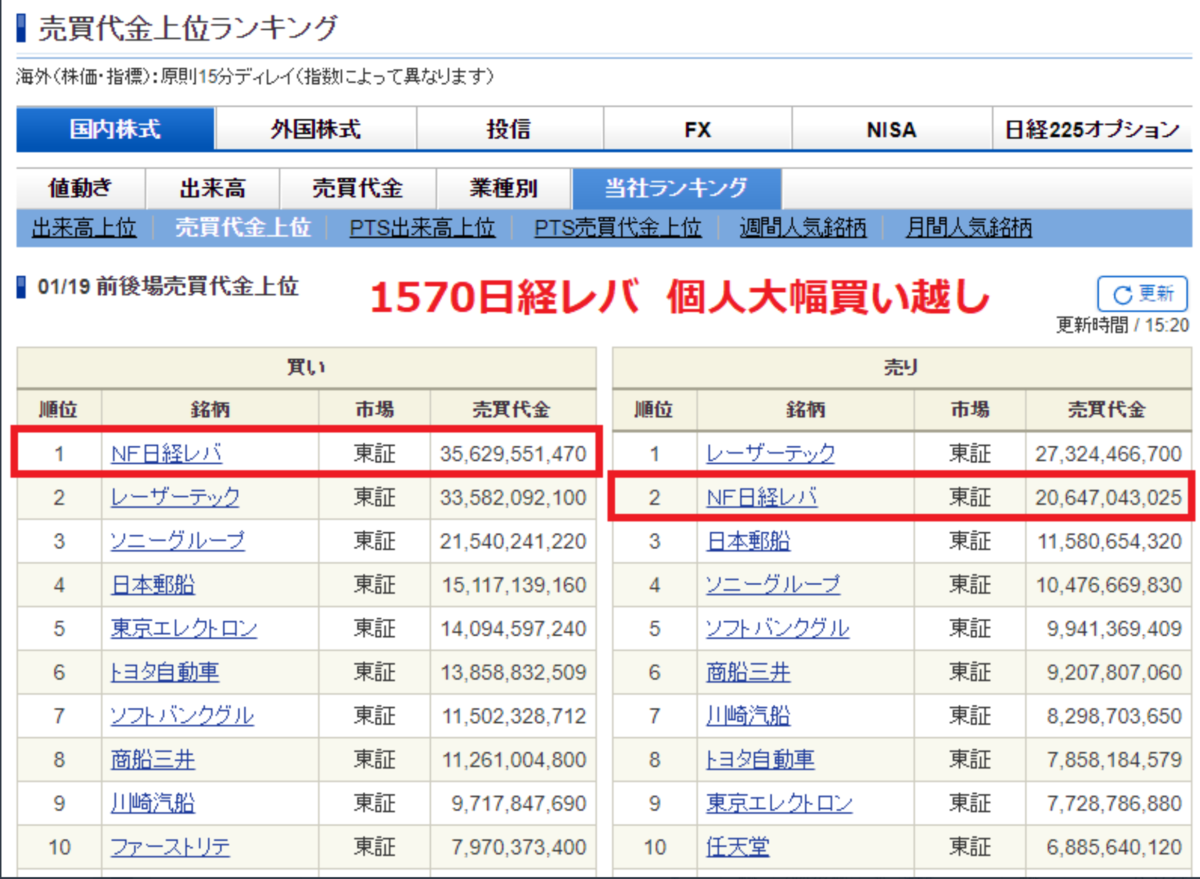
Task: Click the value 20,647,043,025
Action: [1109, 497]
